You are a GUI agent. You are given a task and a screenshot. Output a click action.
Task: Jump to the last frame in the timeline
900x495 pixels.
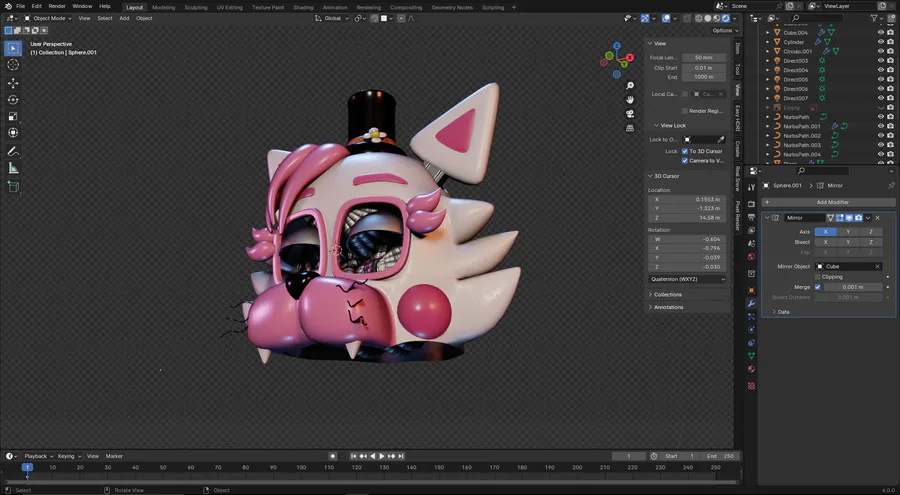401,456
